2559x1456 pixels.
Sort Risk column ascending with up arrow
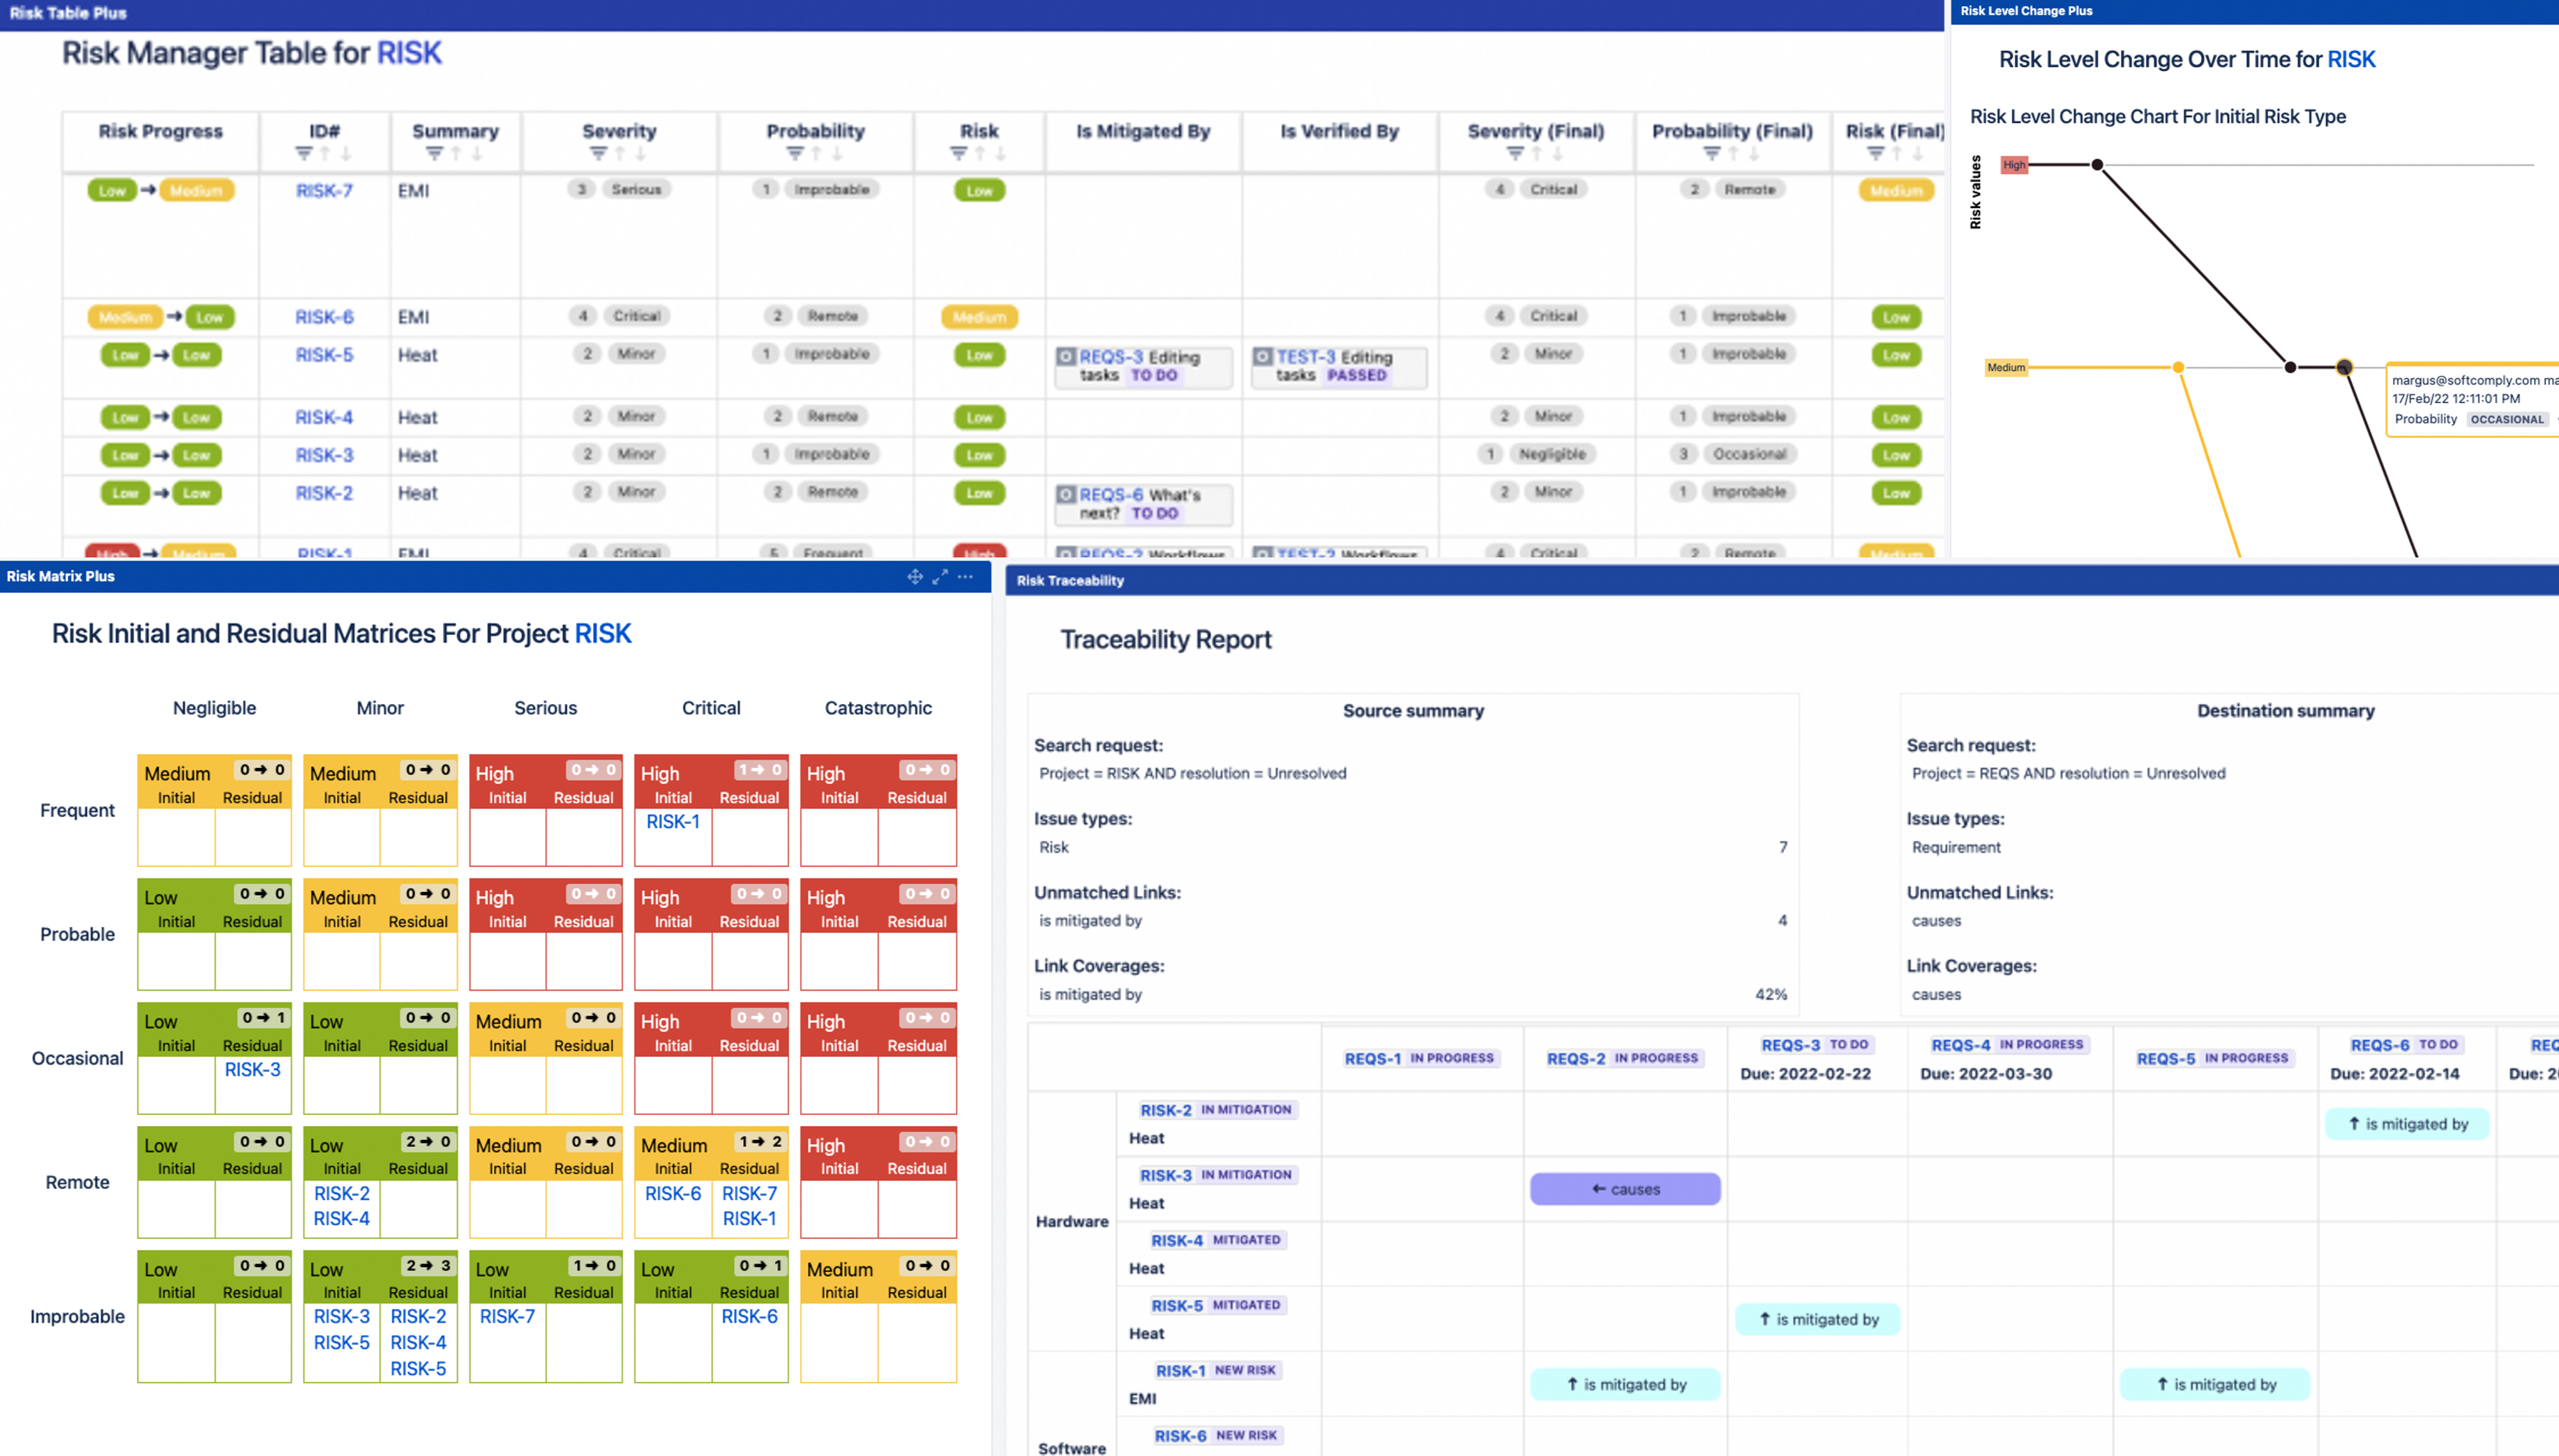(x=980, y=154)
